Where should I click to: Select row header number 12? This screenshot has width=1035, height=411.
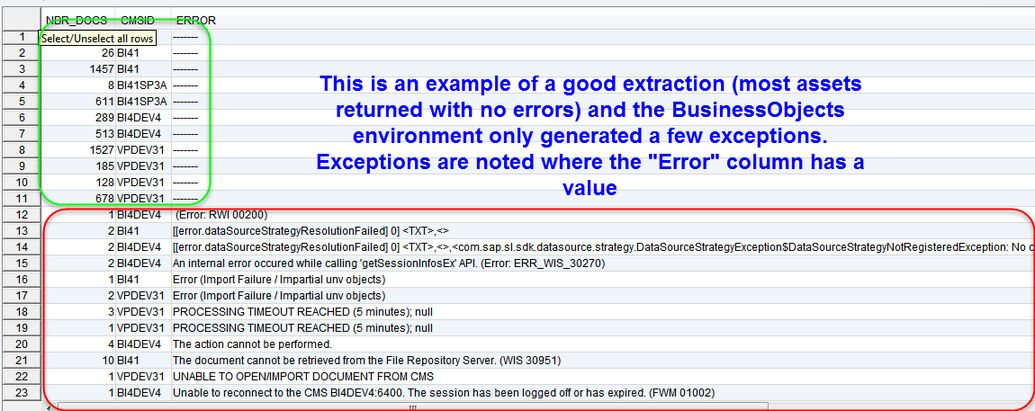(x=20, y=214)
